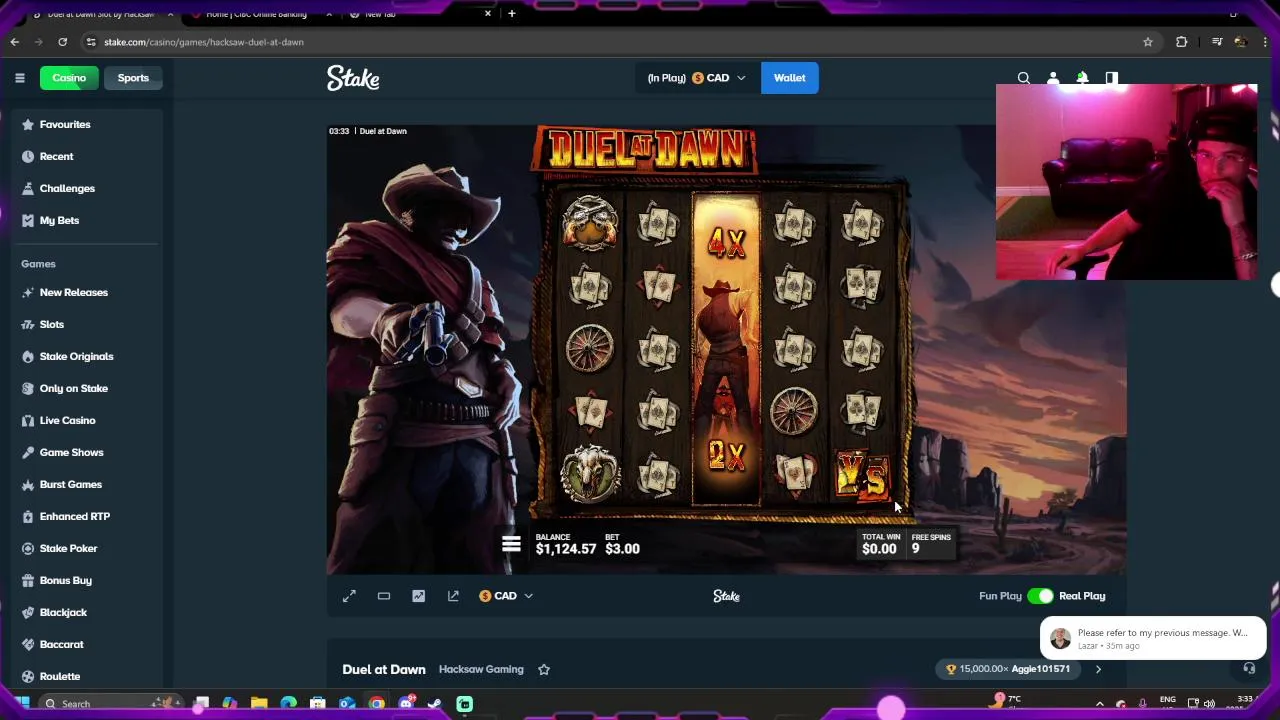Open the slot game menu icon beside Balance
The width and height of the screenshot is (1280, 720).
point(511,544)
